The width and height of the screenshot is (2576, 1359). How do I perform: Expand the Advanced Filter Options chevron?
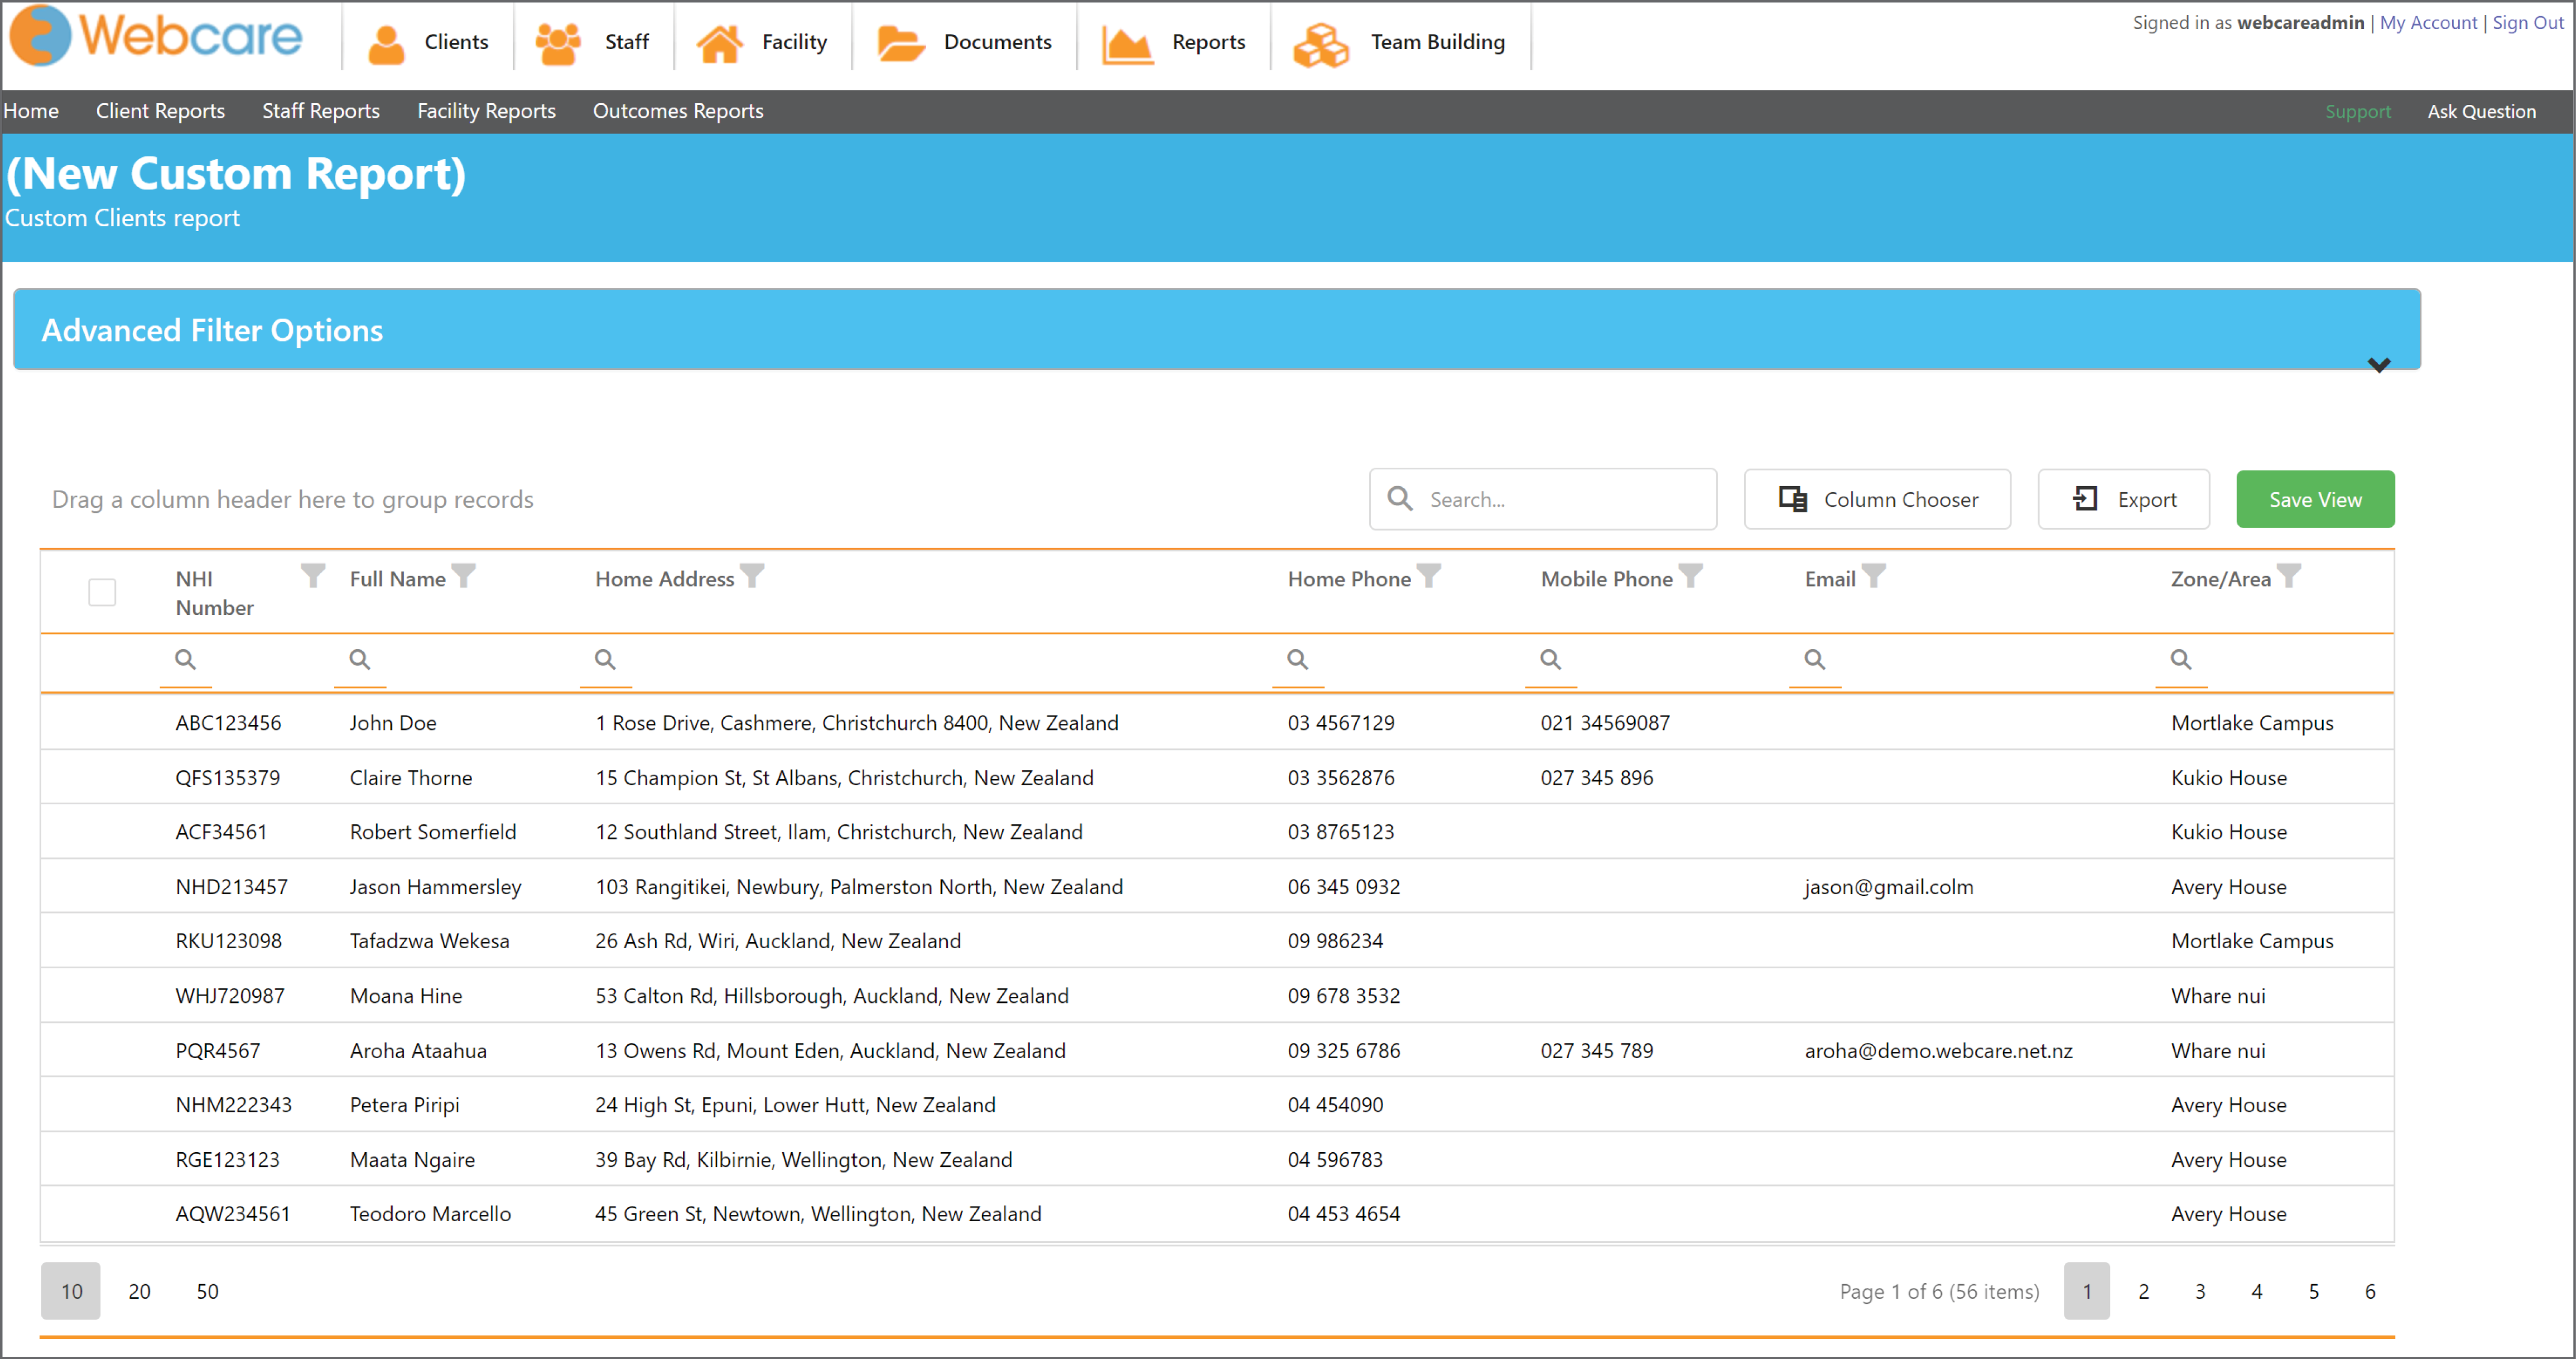(x=2379, y=365)
